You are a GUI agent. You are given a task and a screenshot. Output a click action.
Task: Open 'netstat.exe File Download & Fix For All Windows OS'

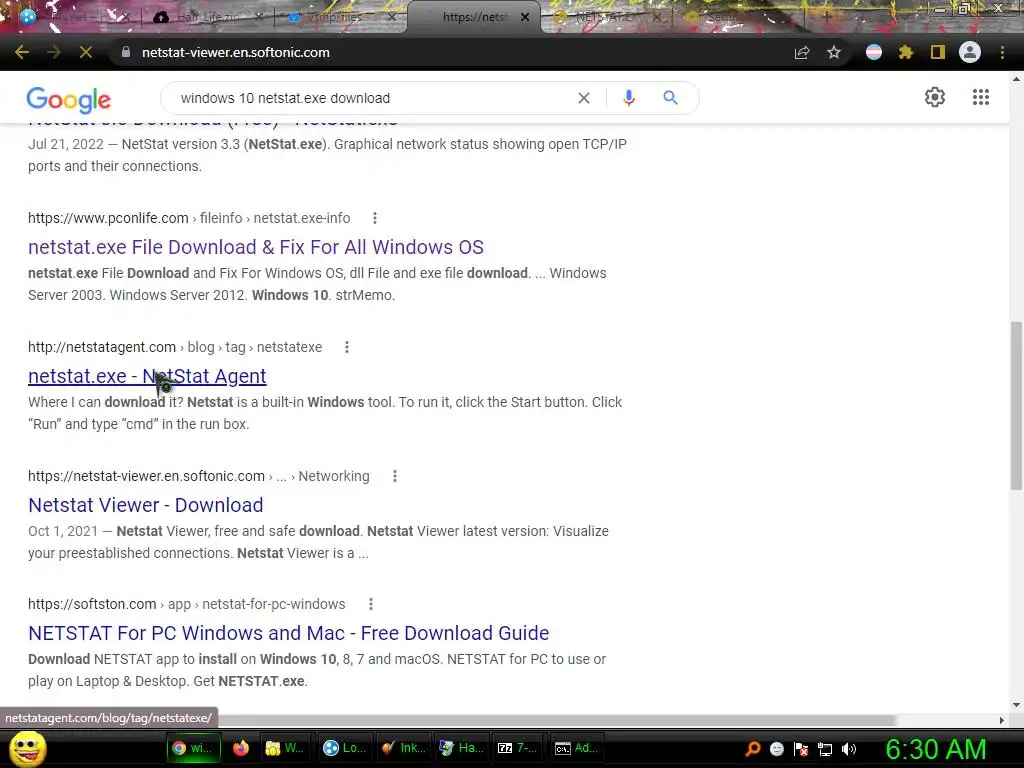pyautogui.click(x=256, y=248)
